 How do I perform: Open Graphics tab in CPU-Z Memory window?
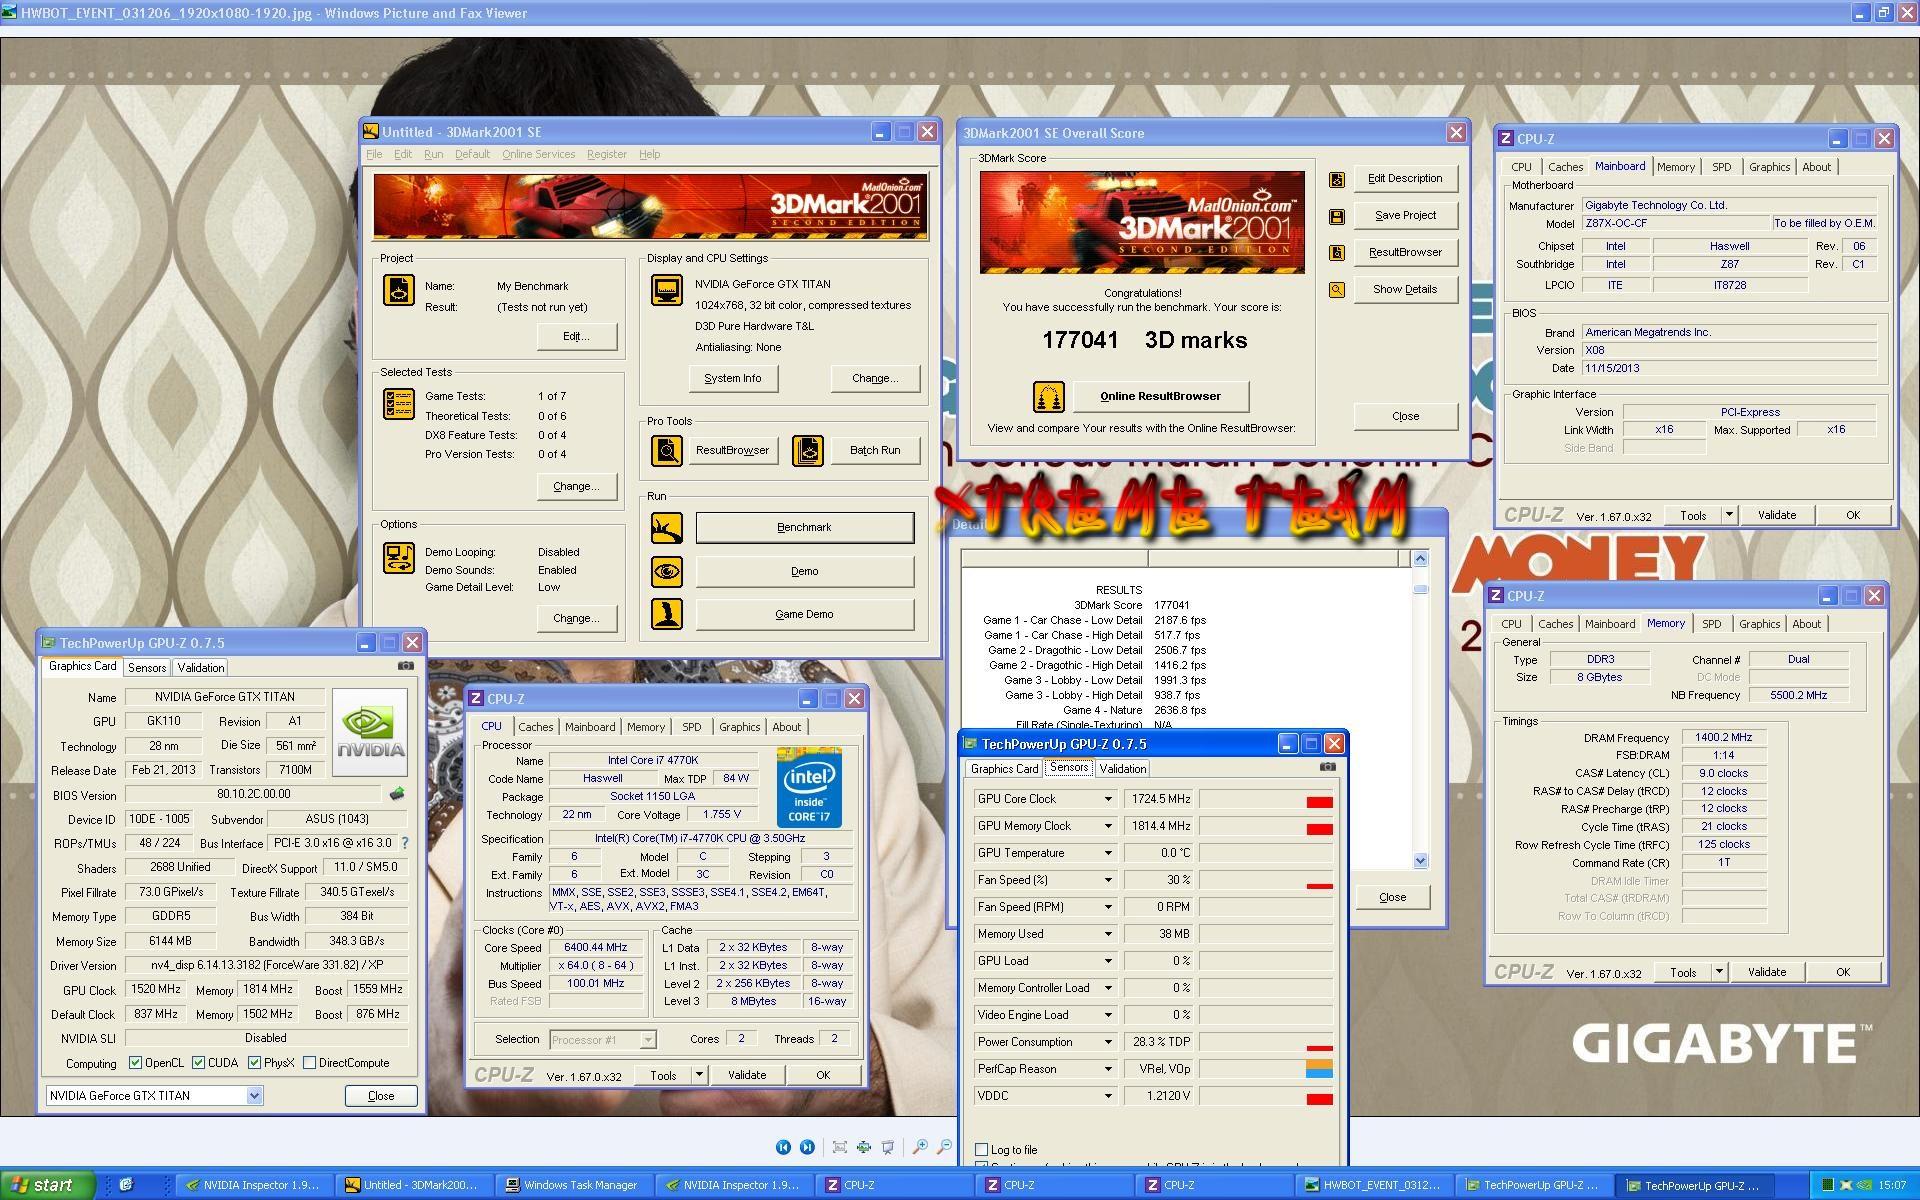(1759, 624)
